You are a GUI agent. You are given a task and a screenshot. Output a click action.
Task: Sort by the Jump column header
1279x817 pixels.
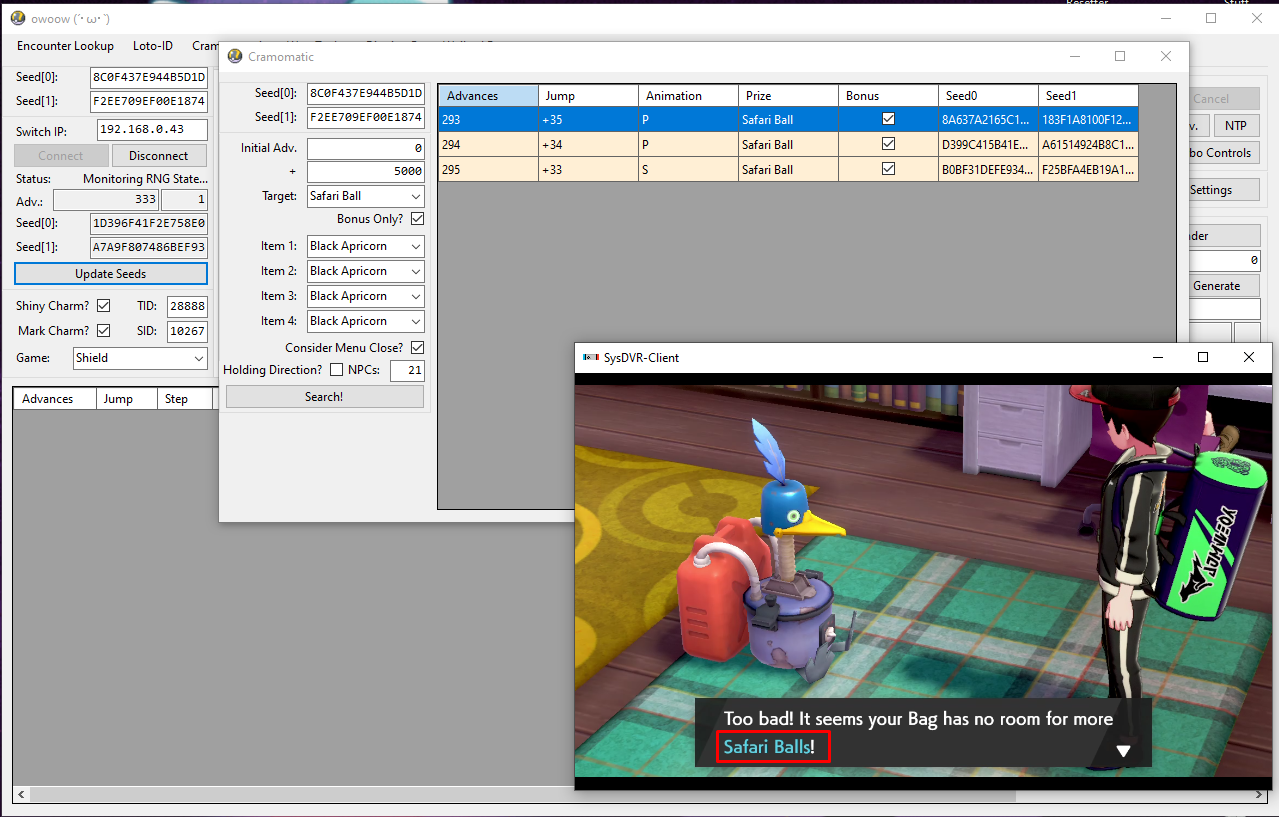(x=588, y=96)
